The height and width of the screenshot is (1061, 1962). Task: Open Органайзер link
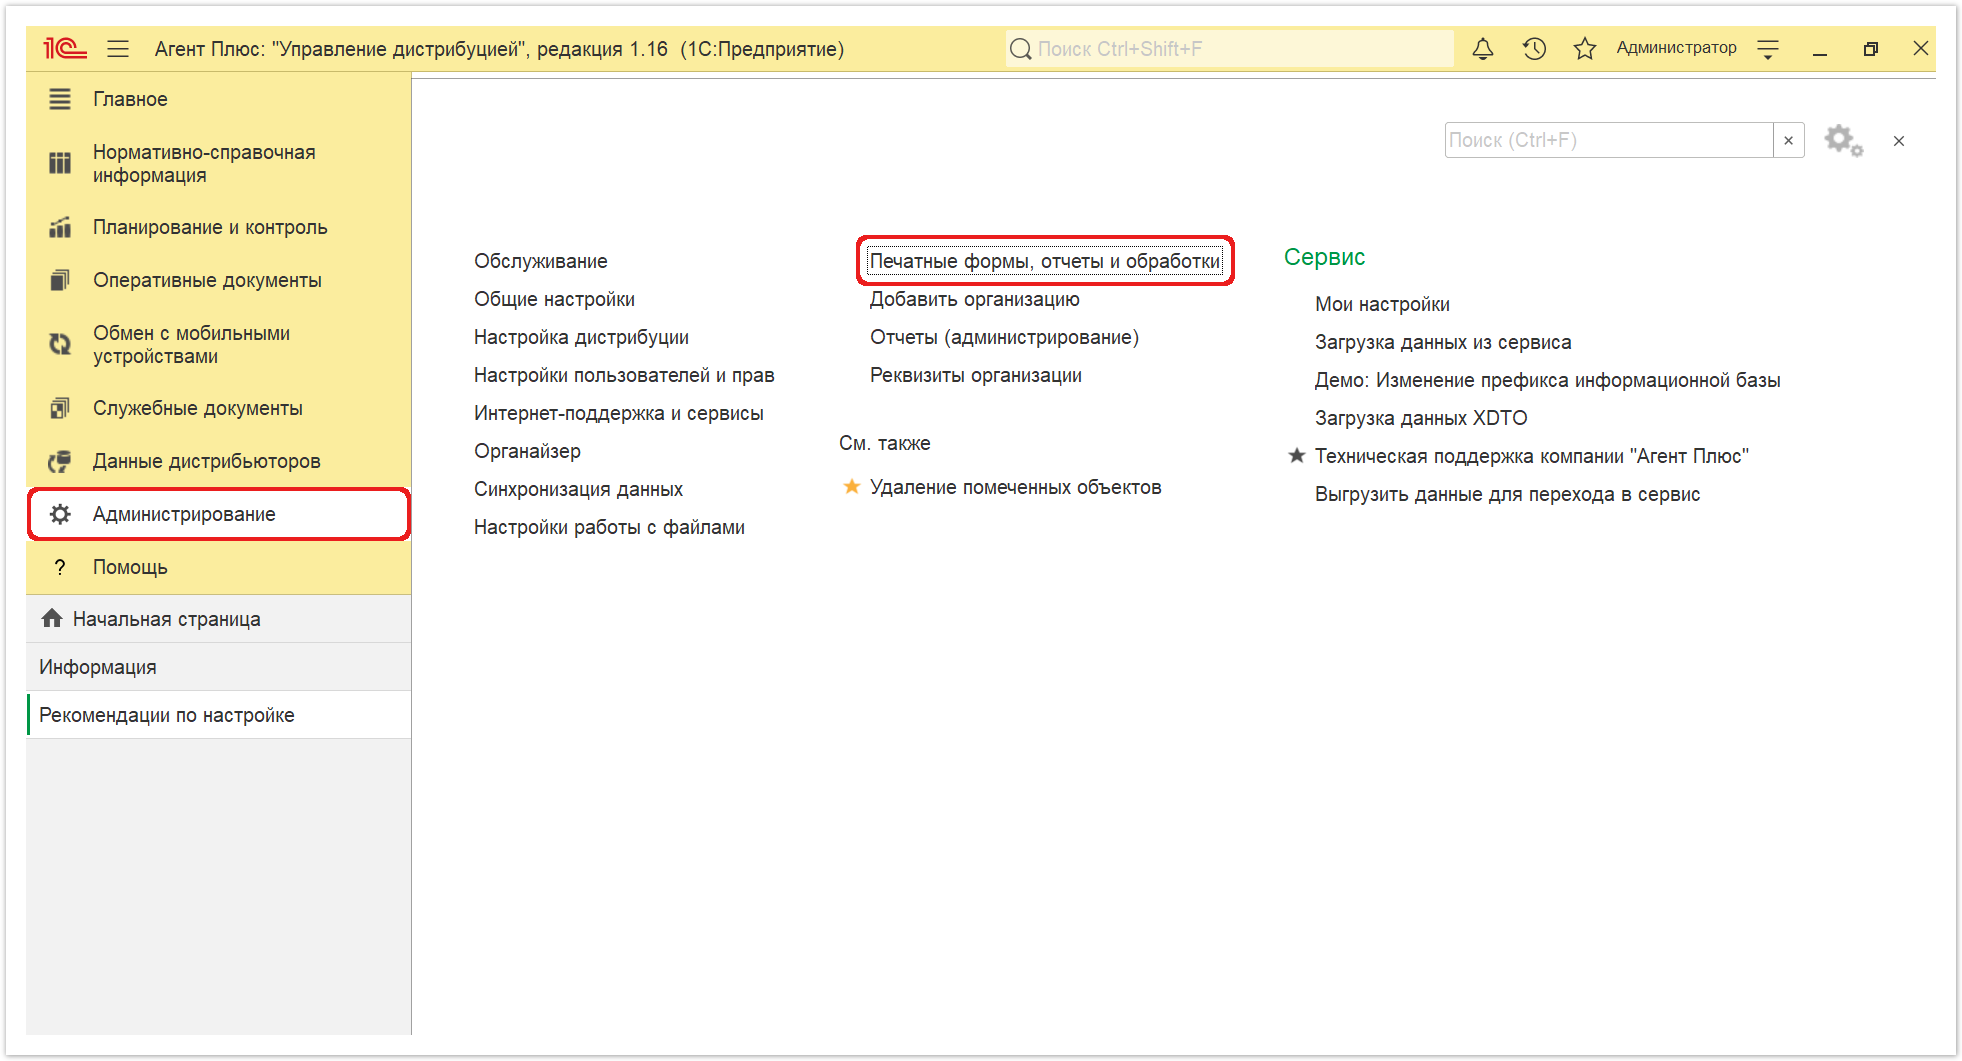pos(527,451)
